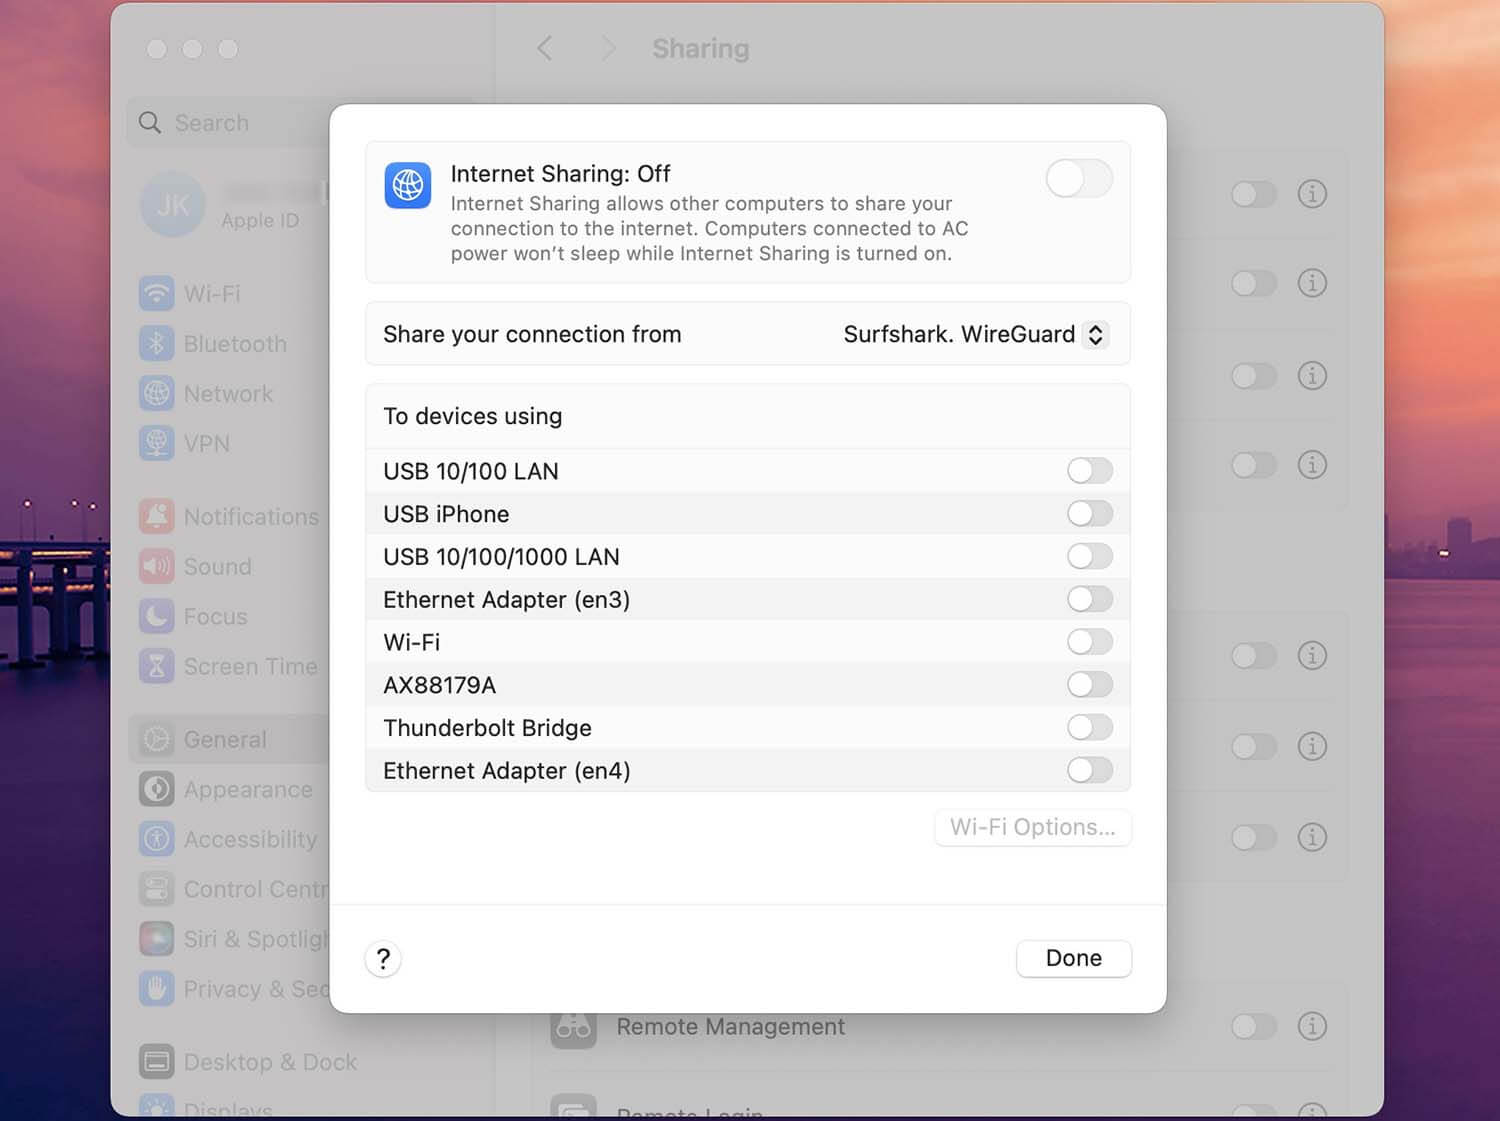Open VPN settings from the sidebar

[210, 443]
